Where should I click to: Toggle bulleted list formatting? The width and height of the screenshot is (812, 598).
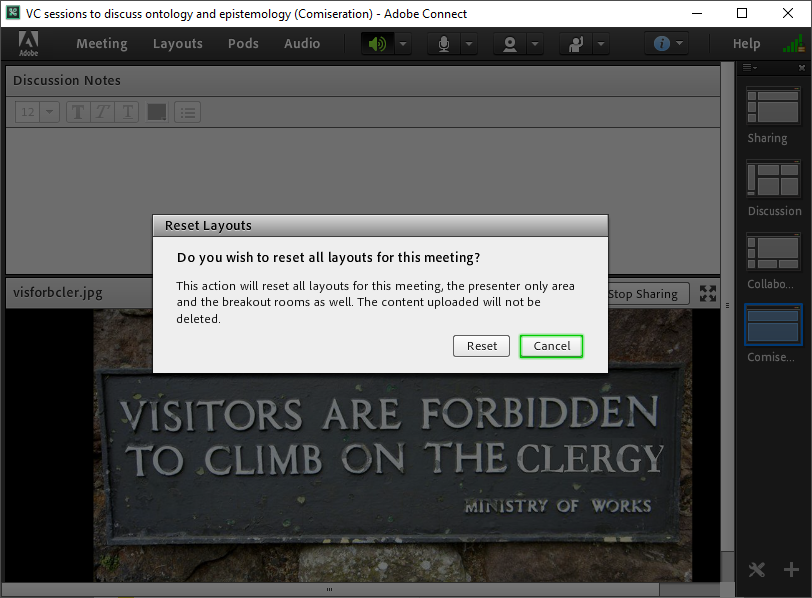[187, 112]
